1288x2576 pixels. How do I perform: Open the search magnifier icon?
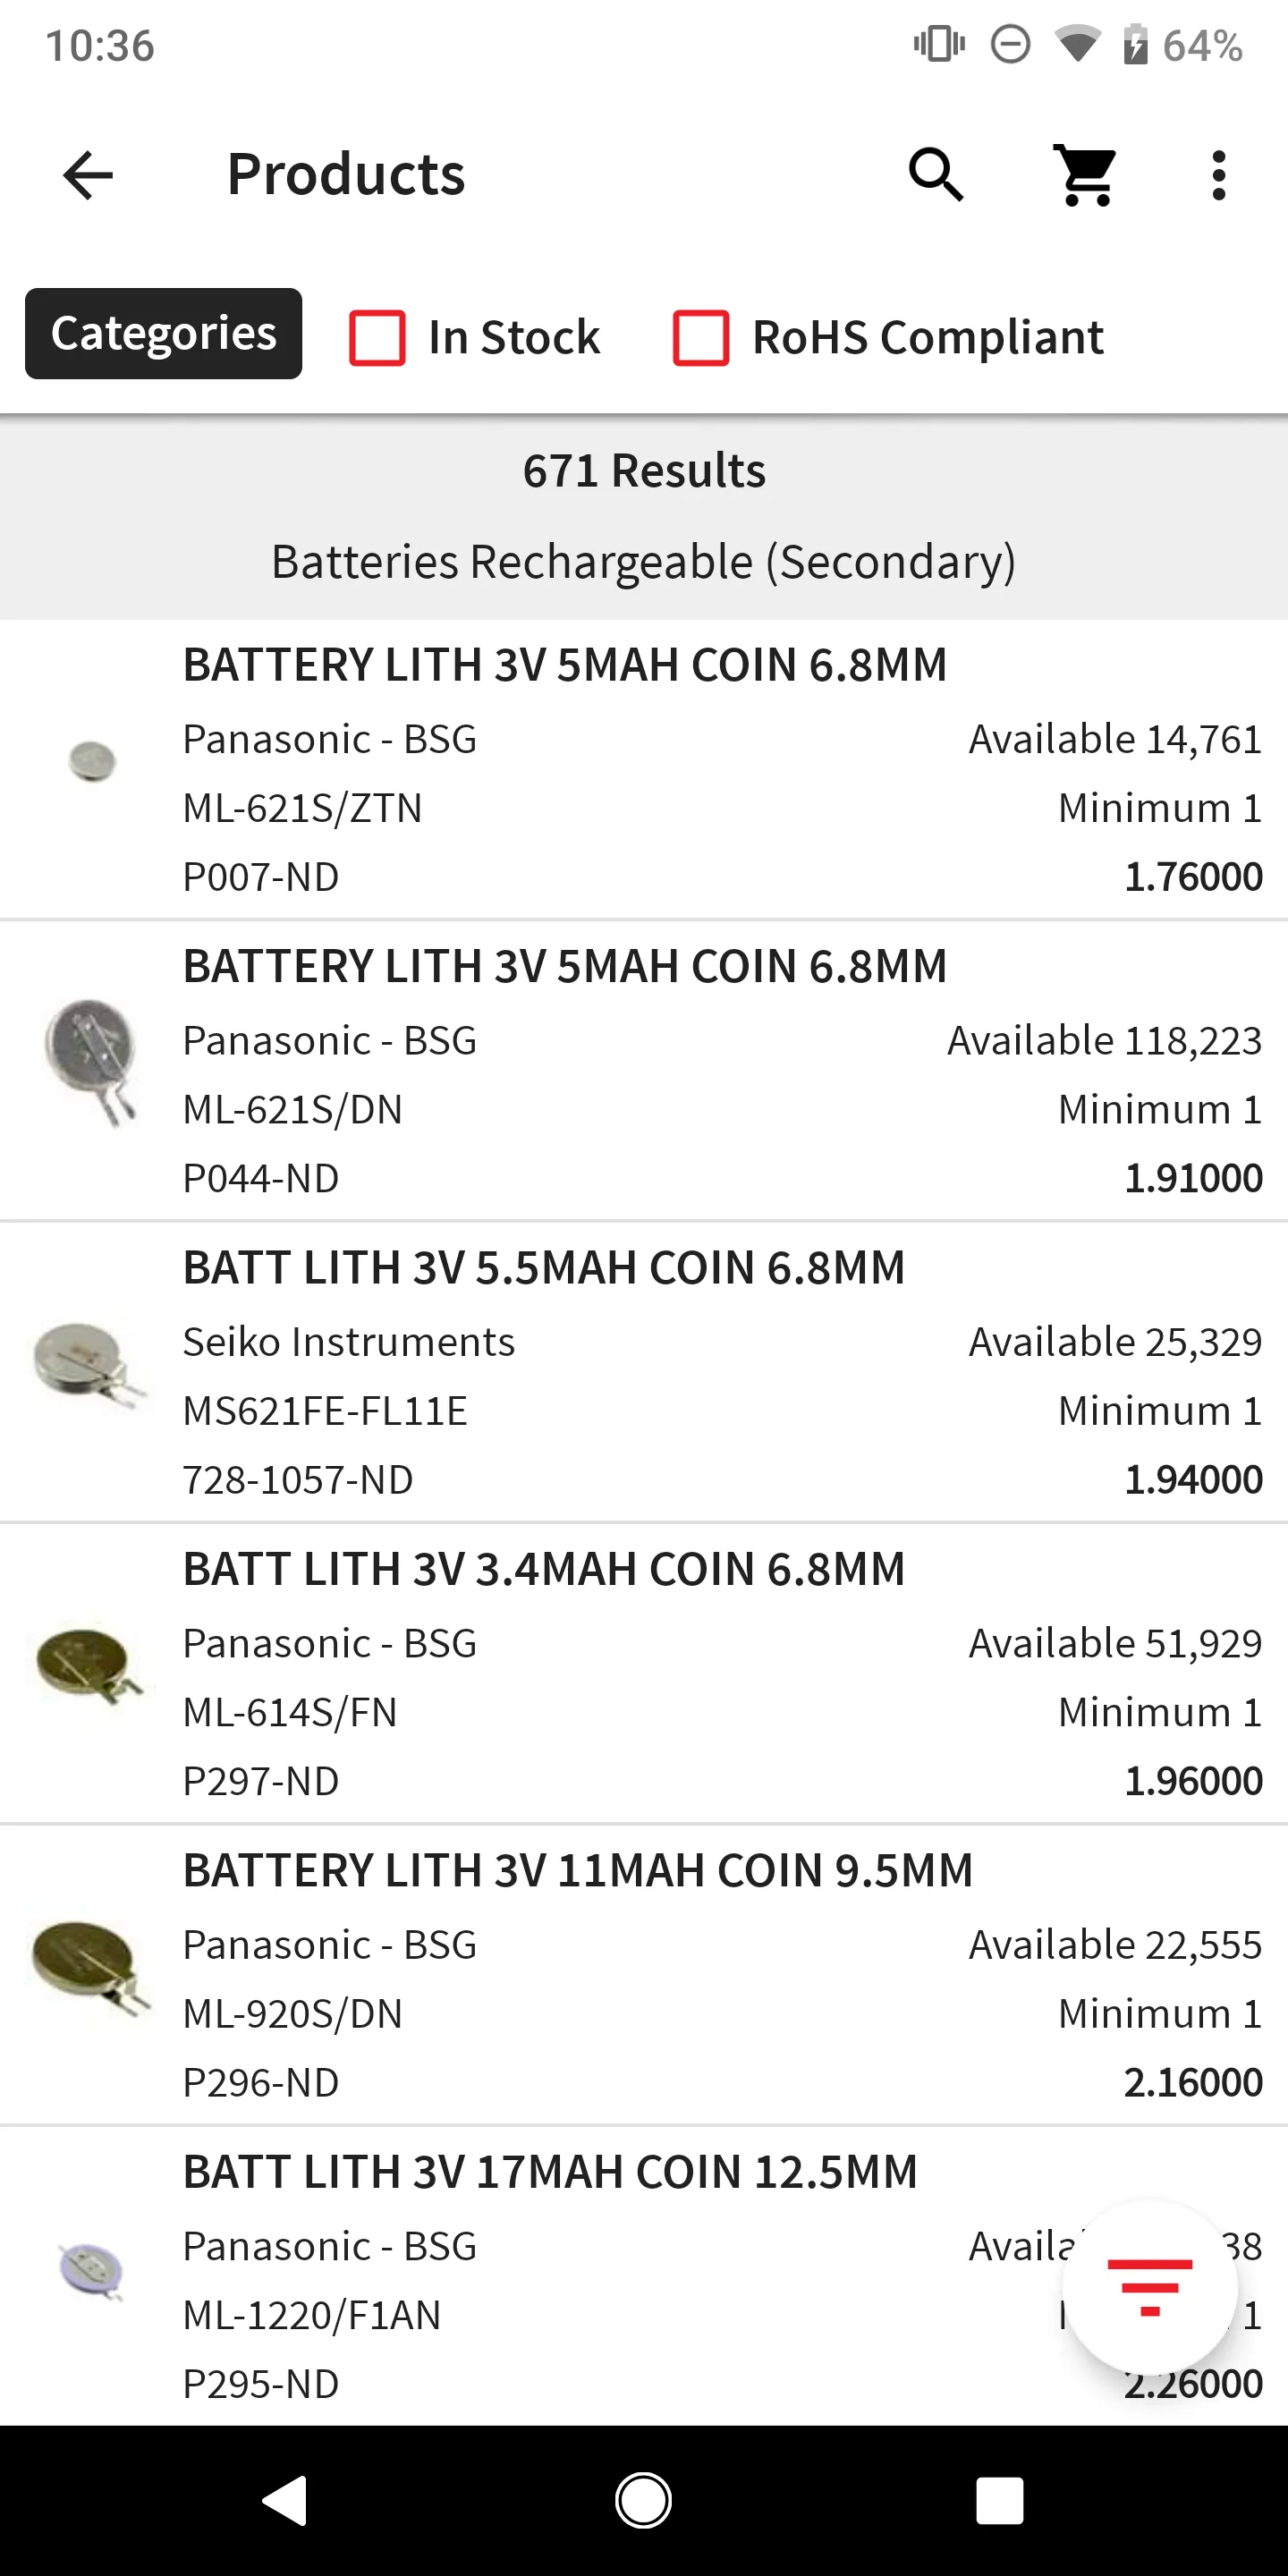(x=936, y=175)
